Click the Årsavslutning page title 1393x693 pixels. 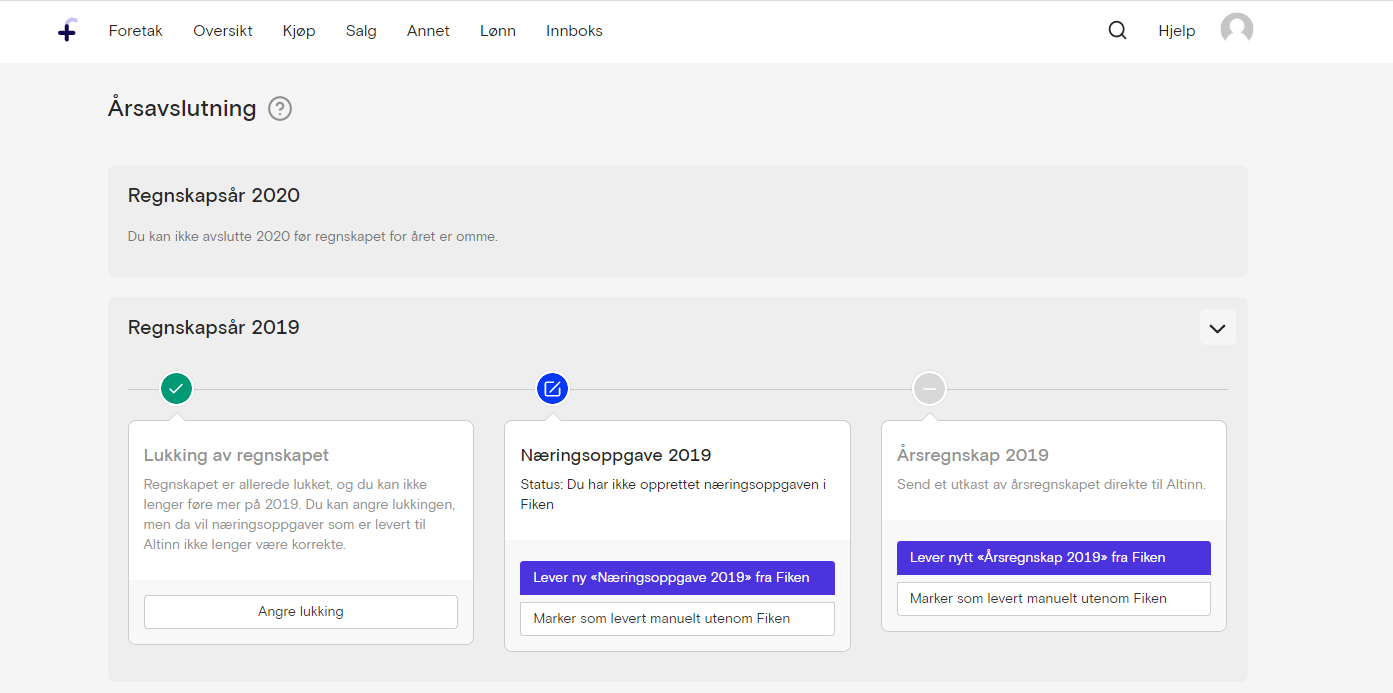[182, 108]
